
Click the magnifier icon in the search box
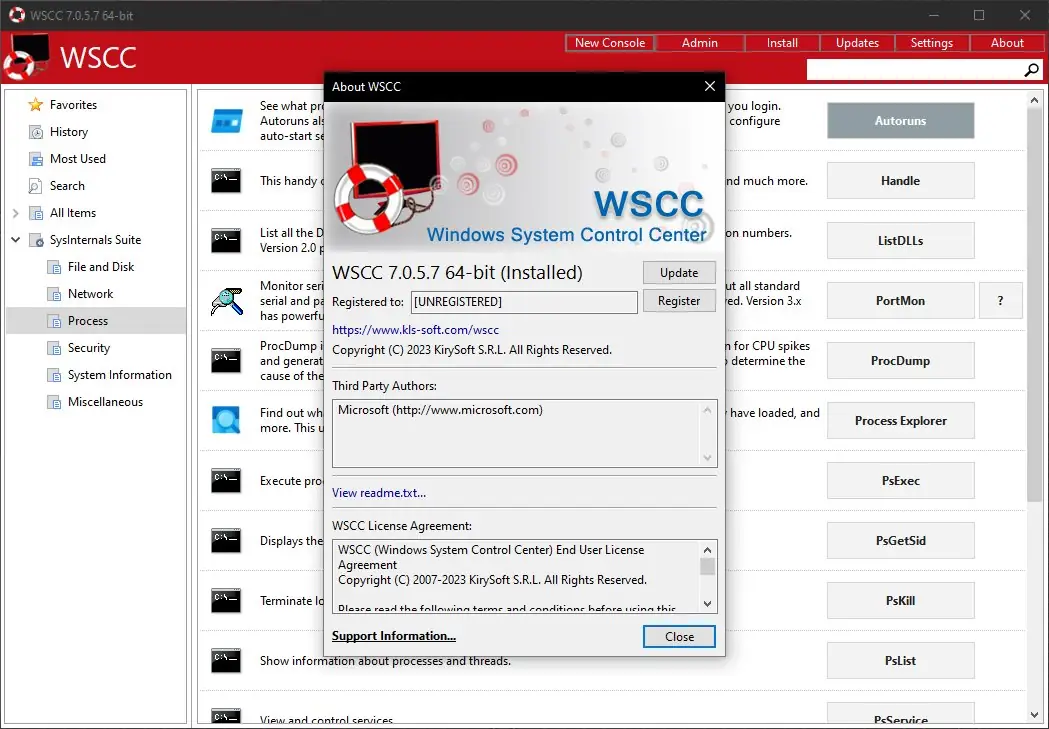tap(1031, 70)
